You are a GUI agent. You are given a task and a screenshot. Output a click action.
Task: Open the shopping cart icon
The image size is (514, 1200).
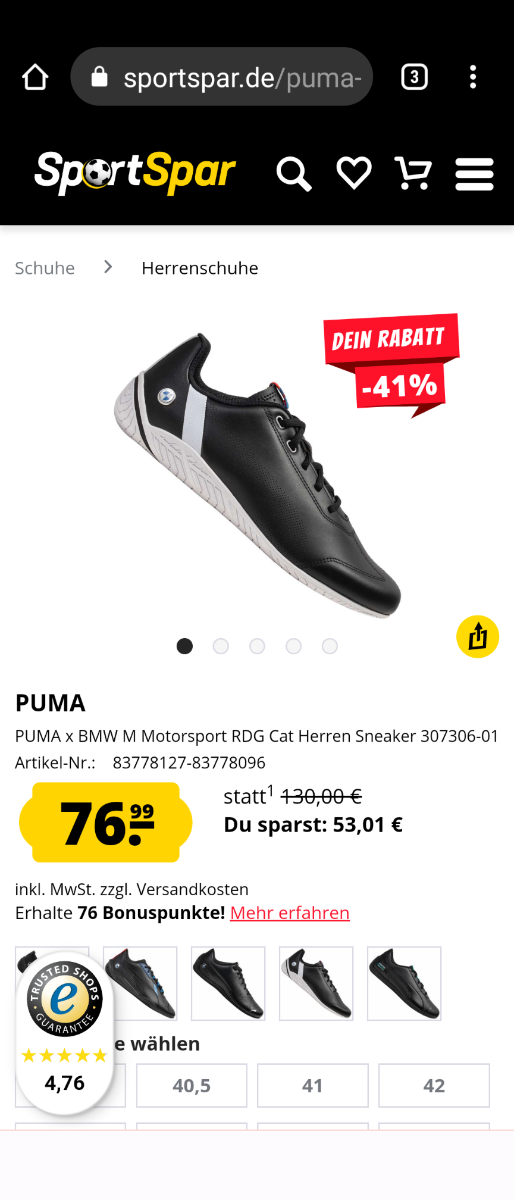(413, 173)
